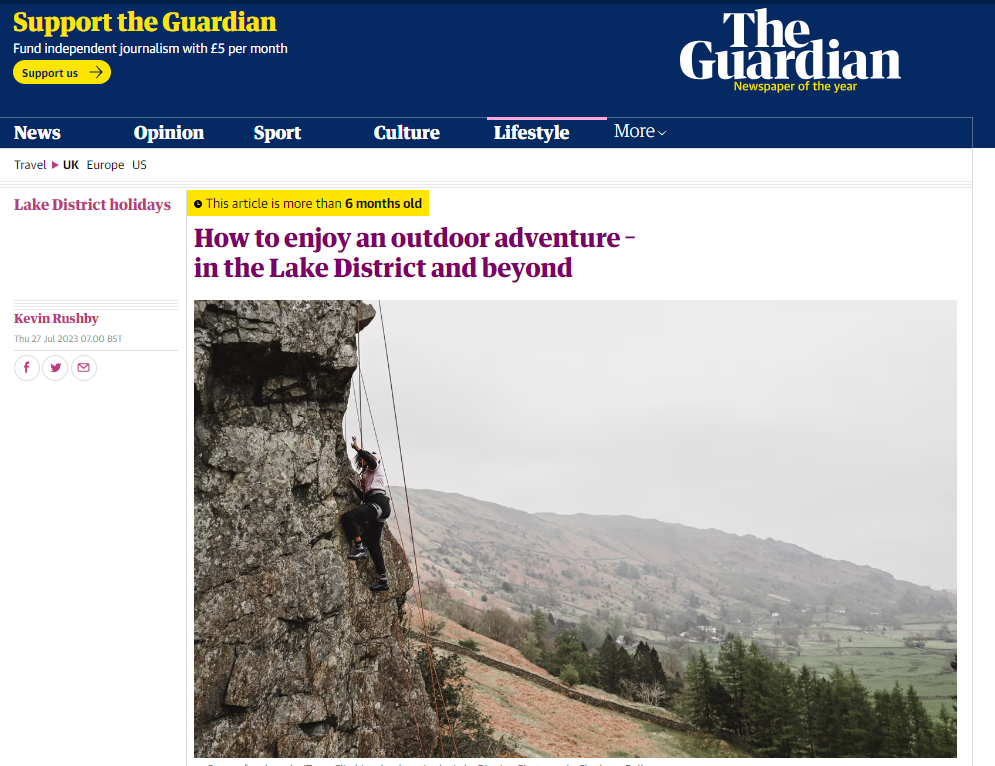Click the triangle arrow next to Travel

click(x=55, y=165)
